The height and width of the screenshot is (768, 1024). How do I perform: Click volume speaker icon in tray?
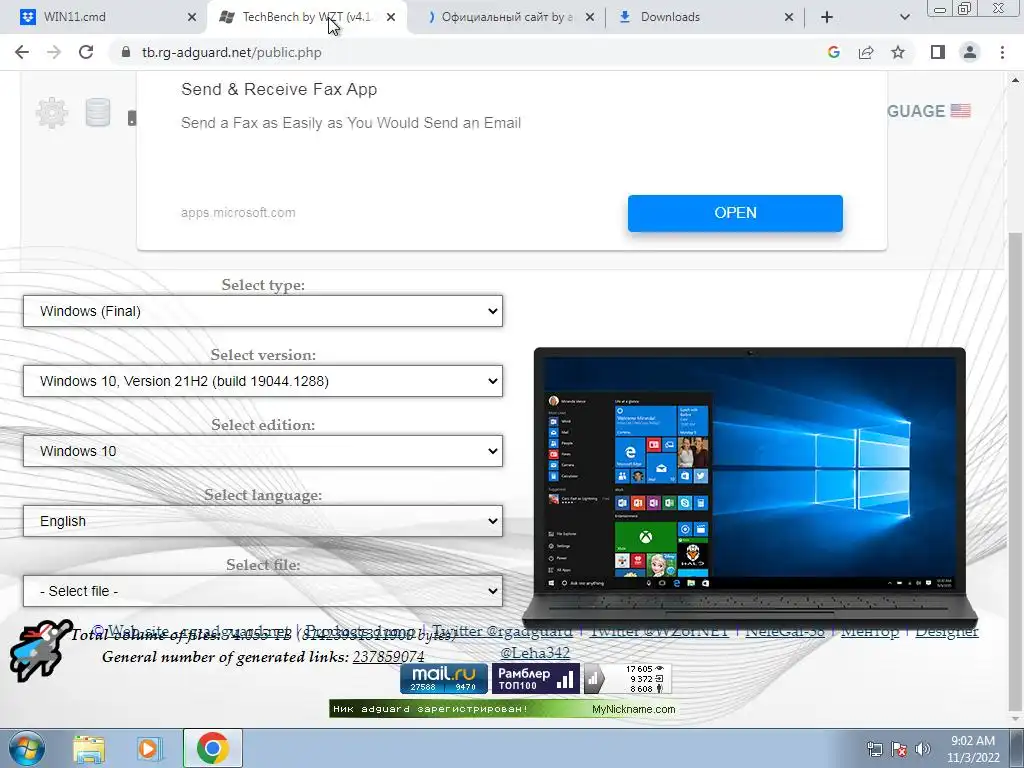coord(923,749)
